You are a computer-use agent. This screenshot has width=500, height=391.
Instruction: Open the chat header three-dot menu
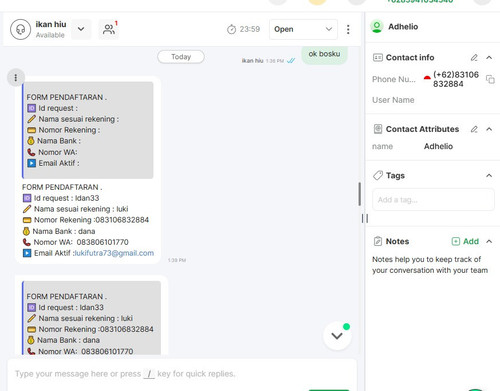click(348, 29)
